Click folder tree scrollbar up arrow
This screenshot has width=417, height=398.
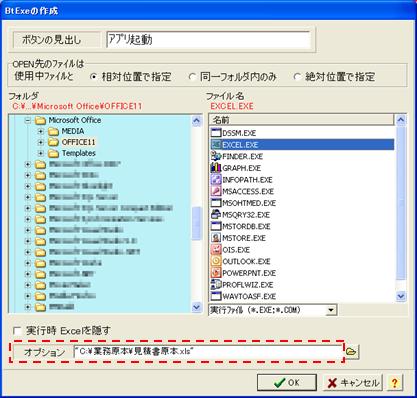(x=197, y=120)
